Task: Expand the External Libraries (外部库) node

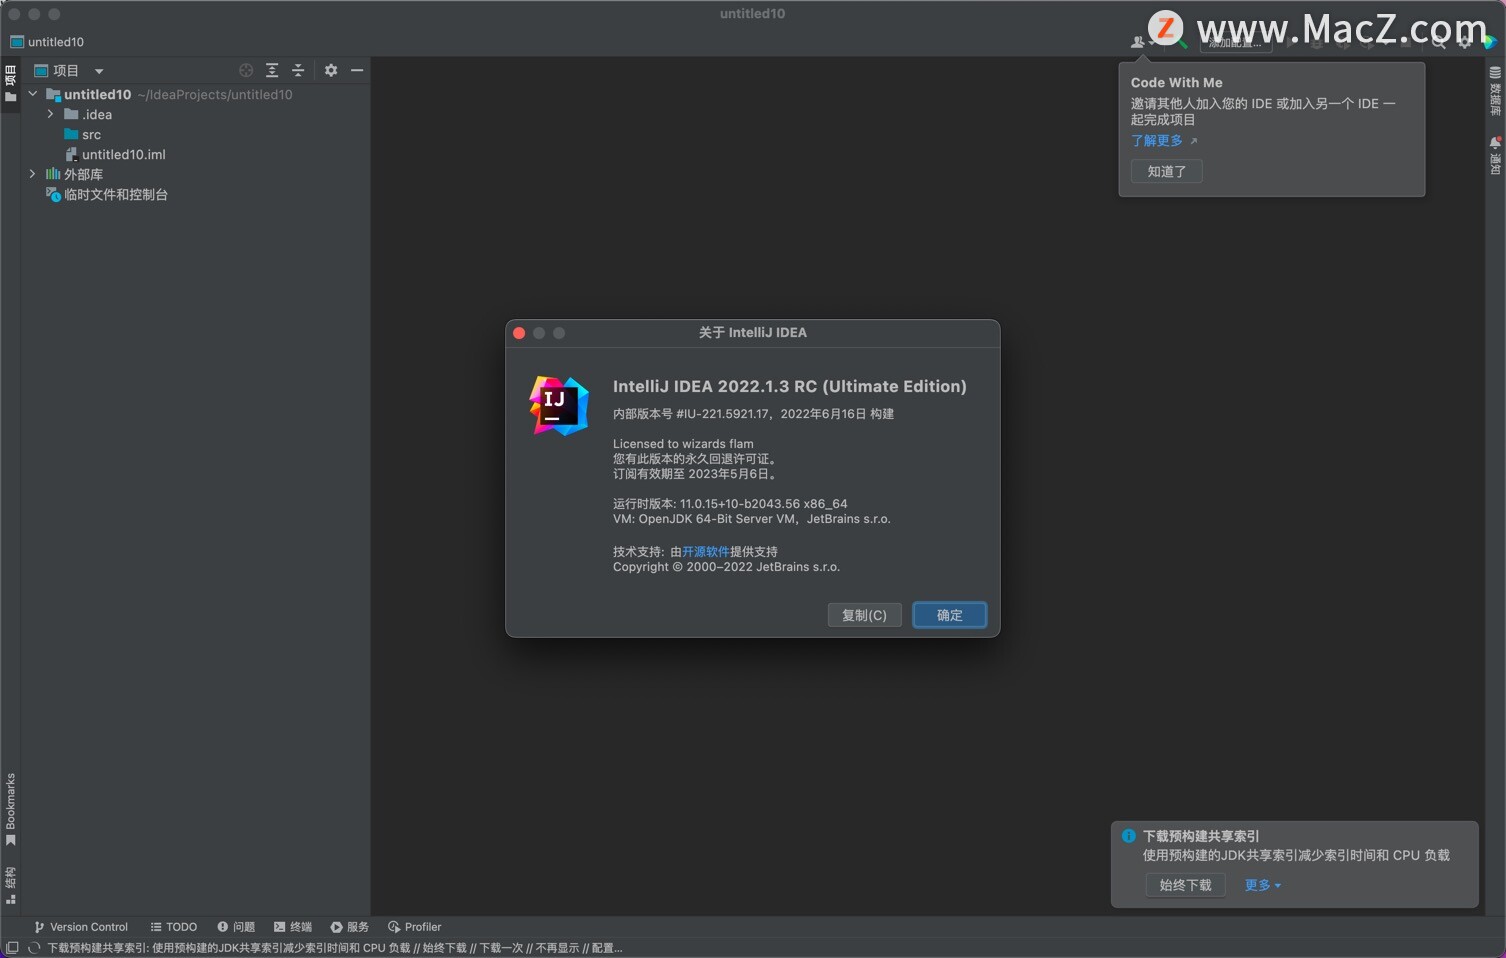Action: 33,174
